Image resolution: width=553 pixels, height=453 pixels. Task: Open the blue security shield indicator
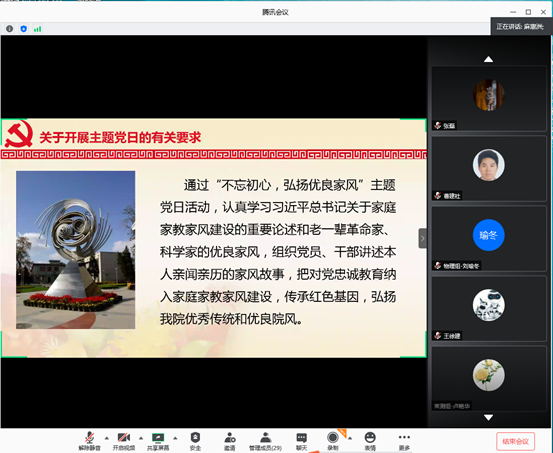(x=24, y=29)
